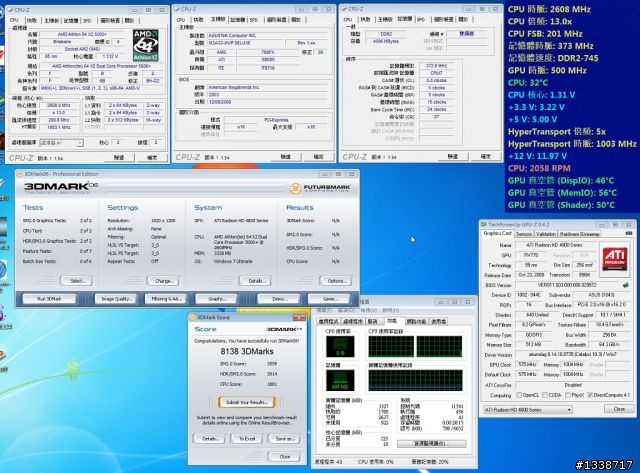Open the processor selection dropdown in CPU-Z

point(61,143)
